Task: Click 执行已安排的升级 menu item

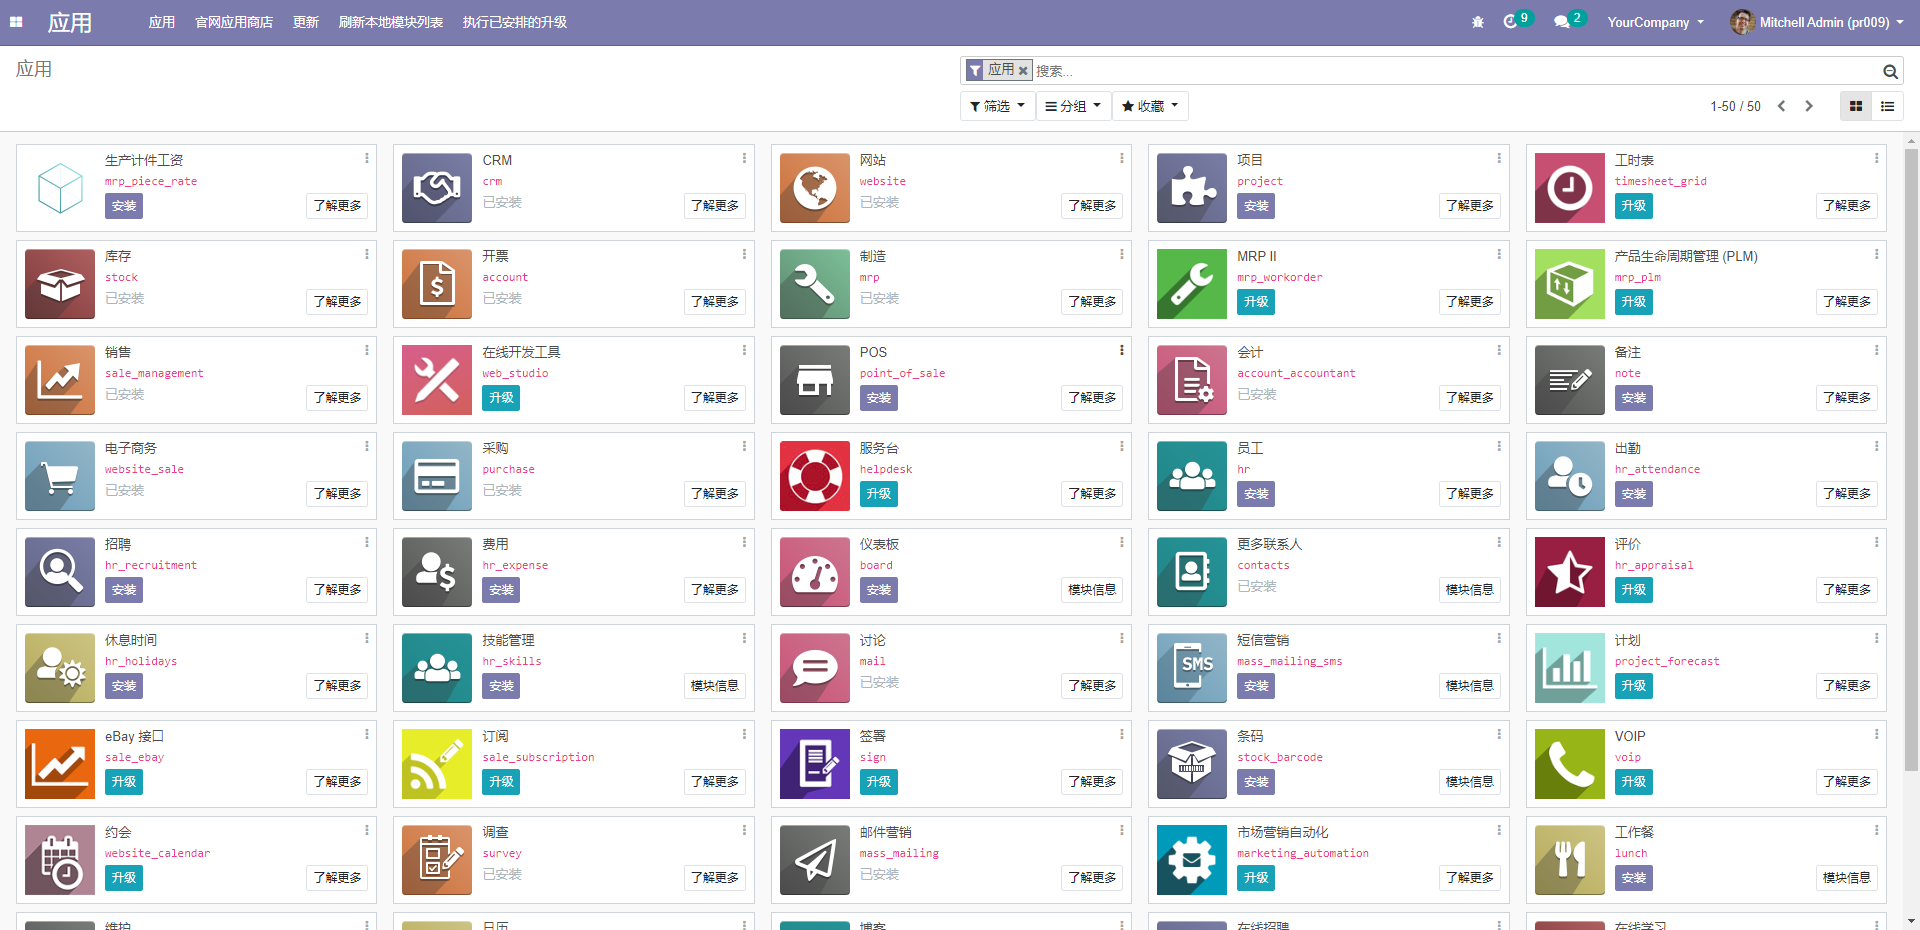Action: (515, 22)
